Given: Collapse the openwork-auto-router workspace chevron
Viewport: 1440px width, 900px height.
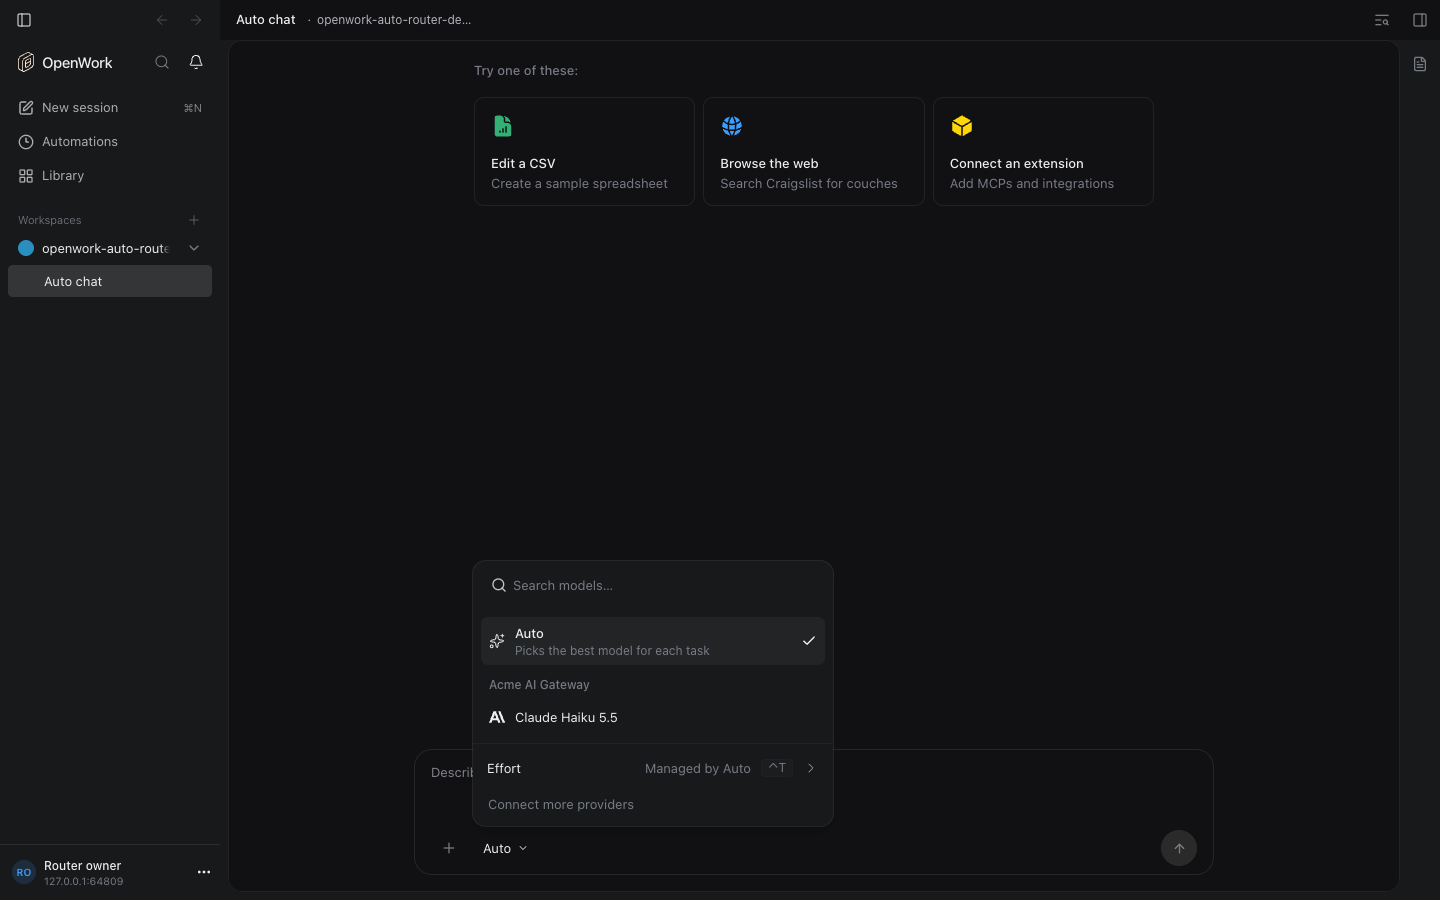Looking at the screenshot, I should [194, 248].
